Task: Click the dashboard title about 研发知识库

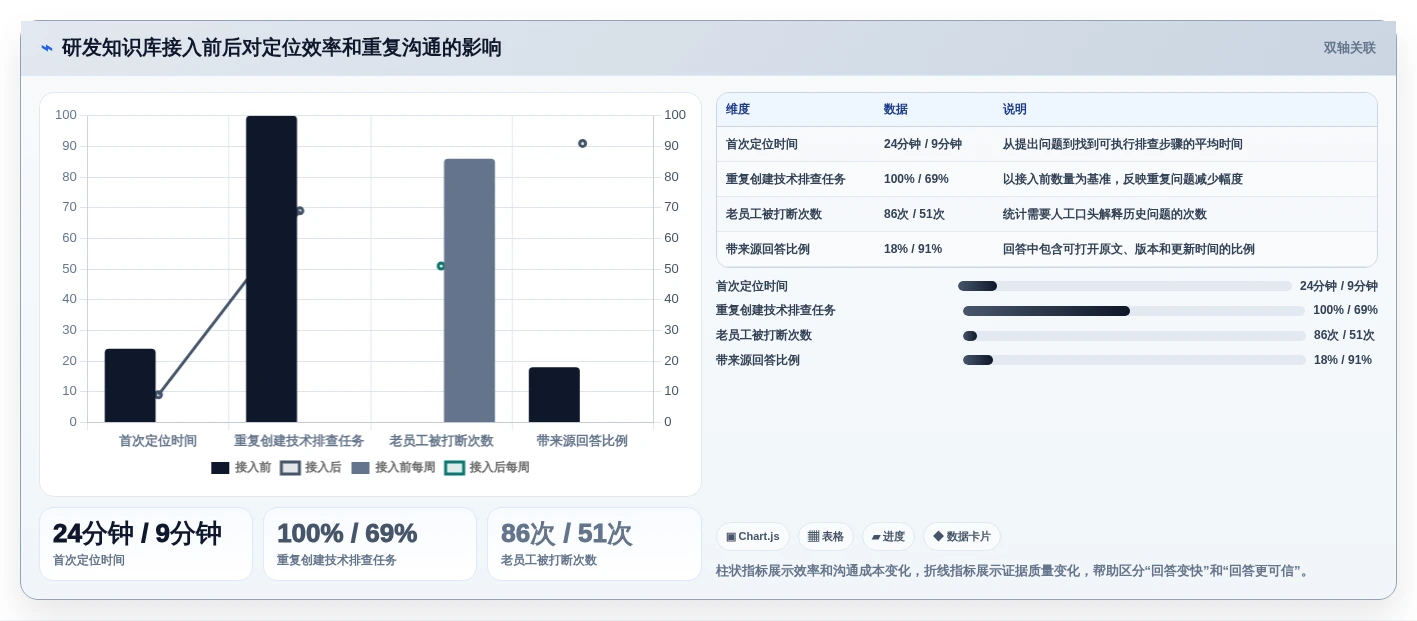Action: point(282,48)
